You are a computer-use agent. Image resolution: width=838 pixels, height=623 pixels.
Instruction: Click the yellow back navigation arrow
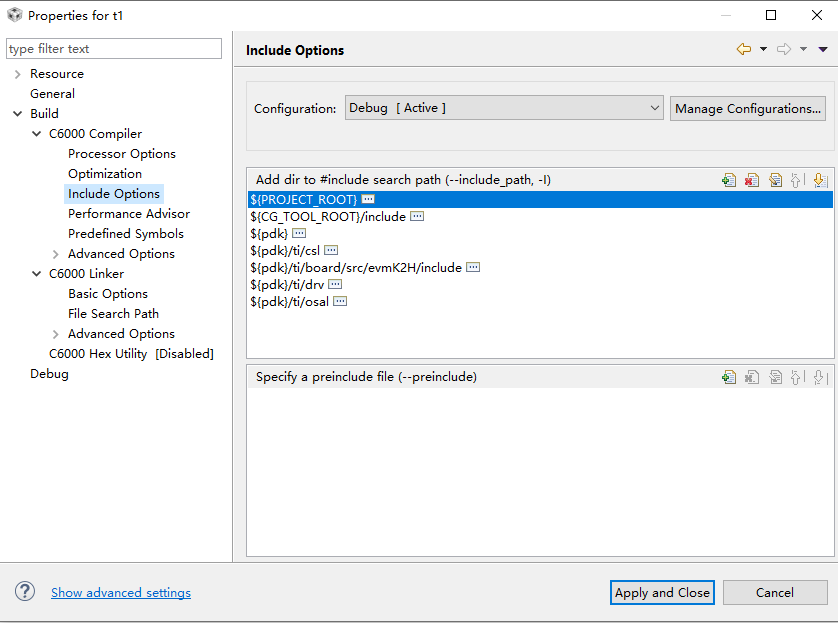743,49
